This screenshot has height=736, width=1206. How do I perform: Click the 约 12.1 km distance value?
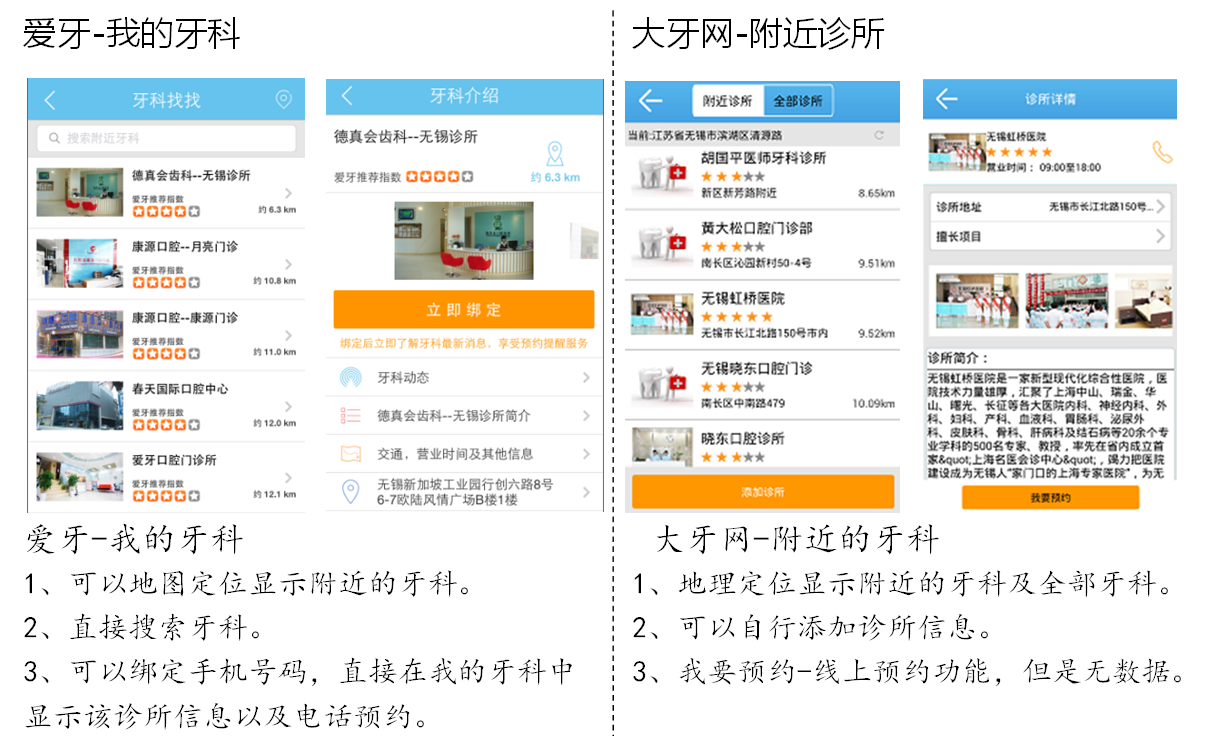(276, 494)
